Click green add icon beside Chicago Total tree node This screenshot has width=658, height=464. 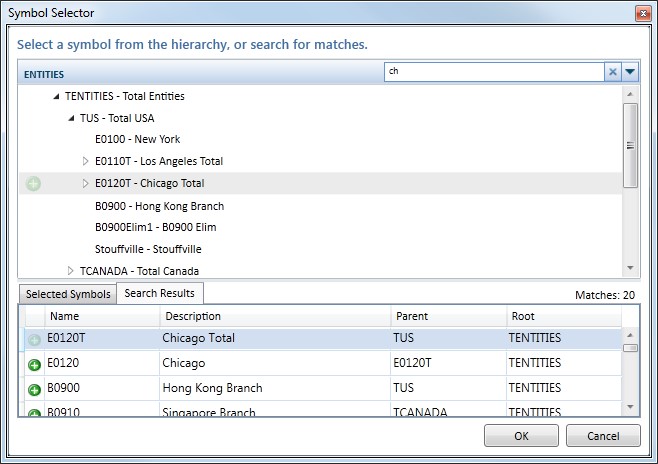pyautogui.click(x=33, y=184)
